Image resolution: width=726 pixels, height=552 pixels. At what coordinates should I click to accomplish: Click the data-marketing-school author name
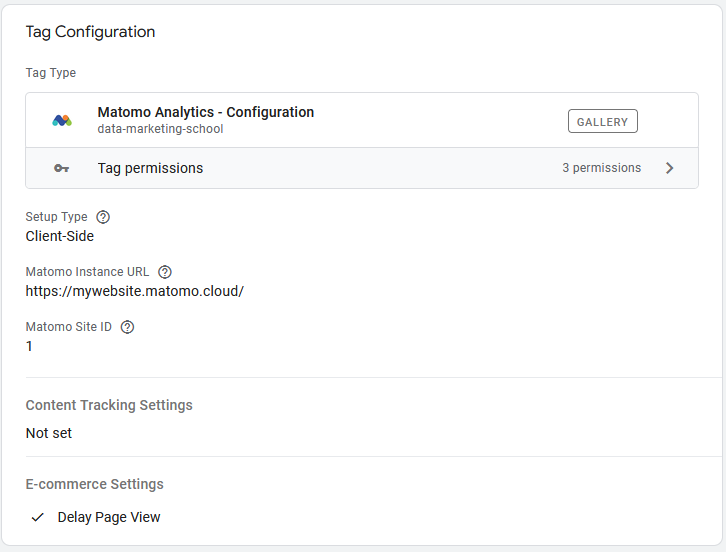pyautogui.click(x=160, y=129)
